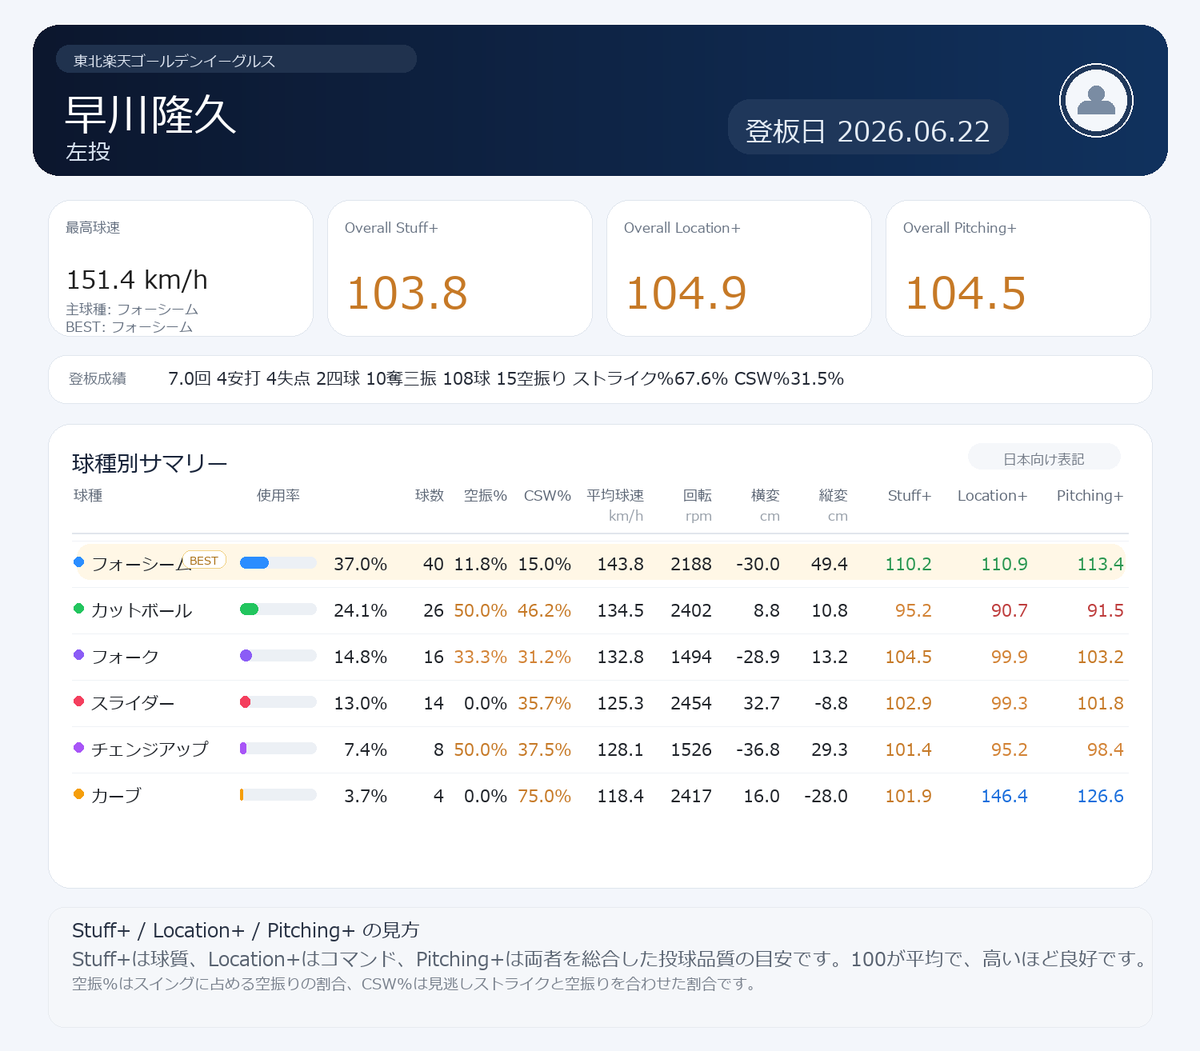Click the purple dot next to フォーク
The height and width of the screenshot is (1051, 1200).
pos(79,655)
